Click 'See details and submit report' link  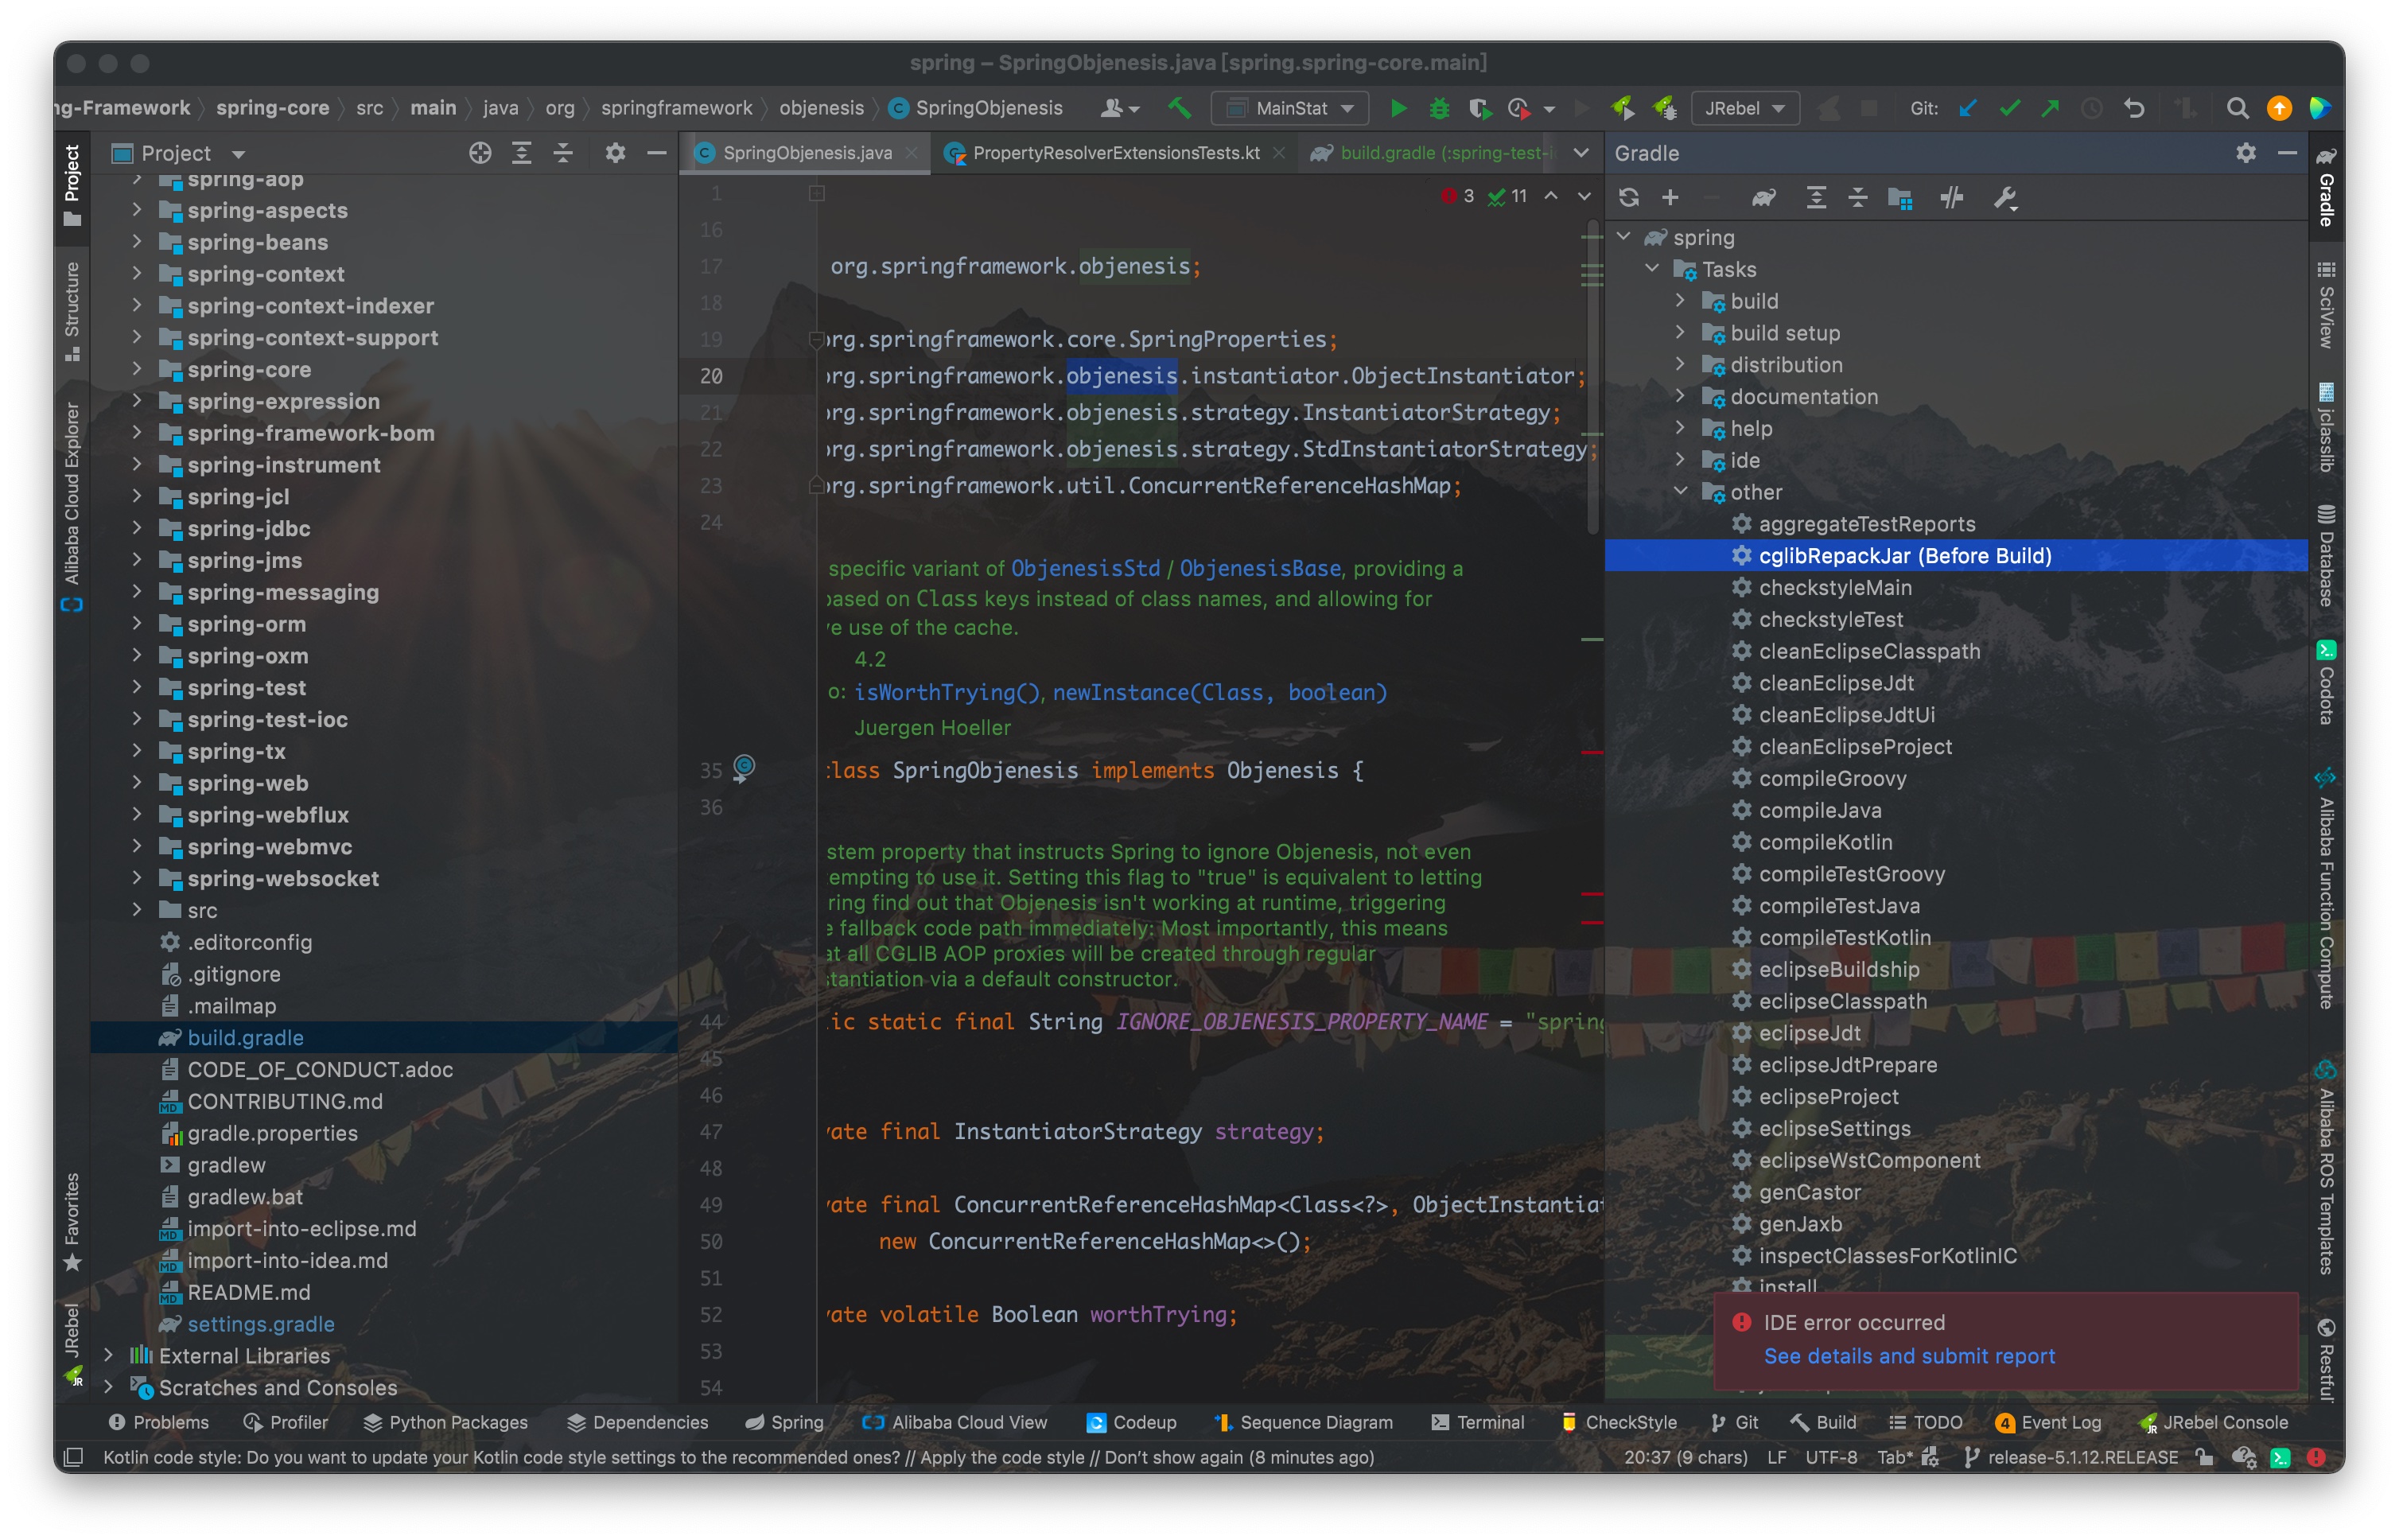coord(1908,1355)
